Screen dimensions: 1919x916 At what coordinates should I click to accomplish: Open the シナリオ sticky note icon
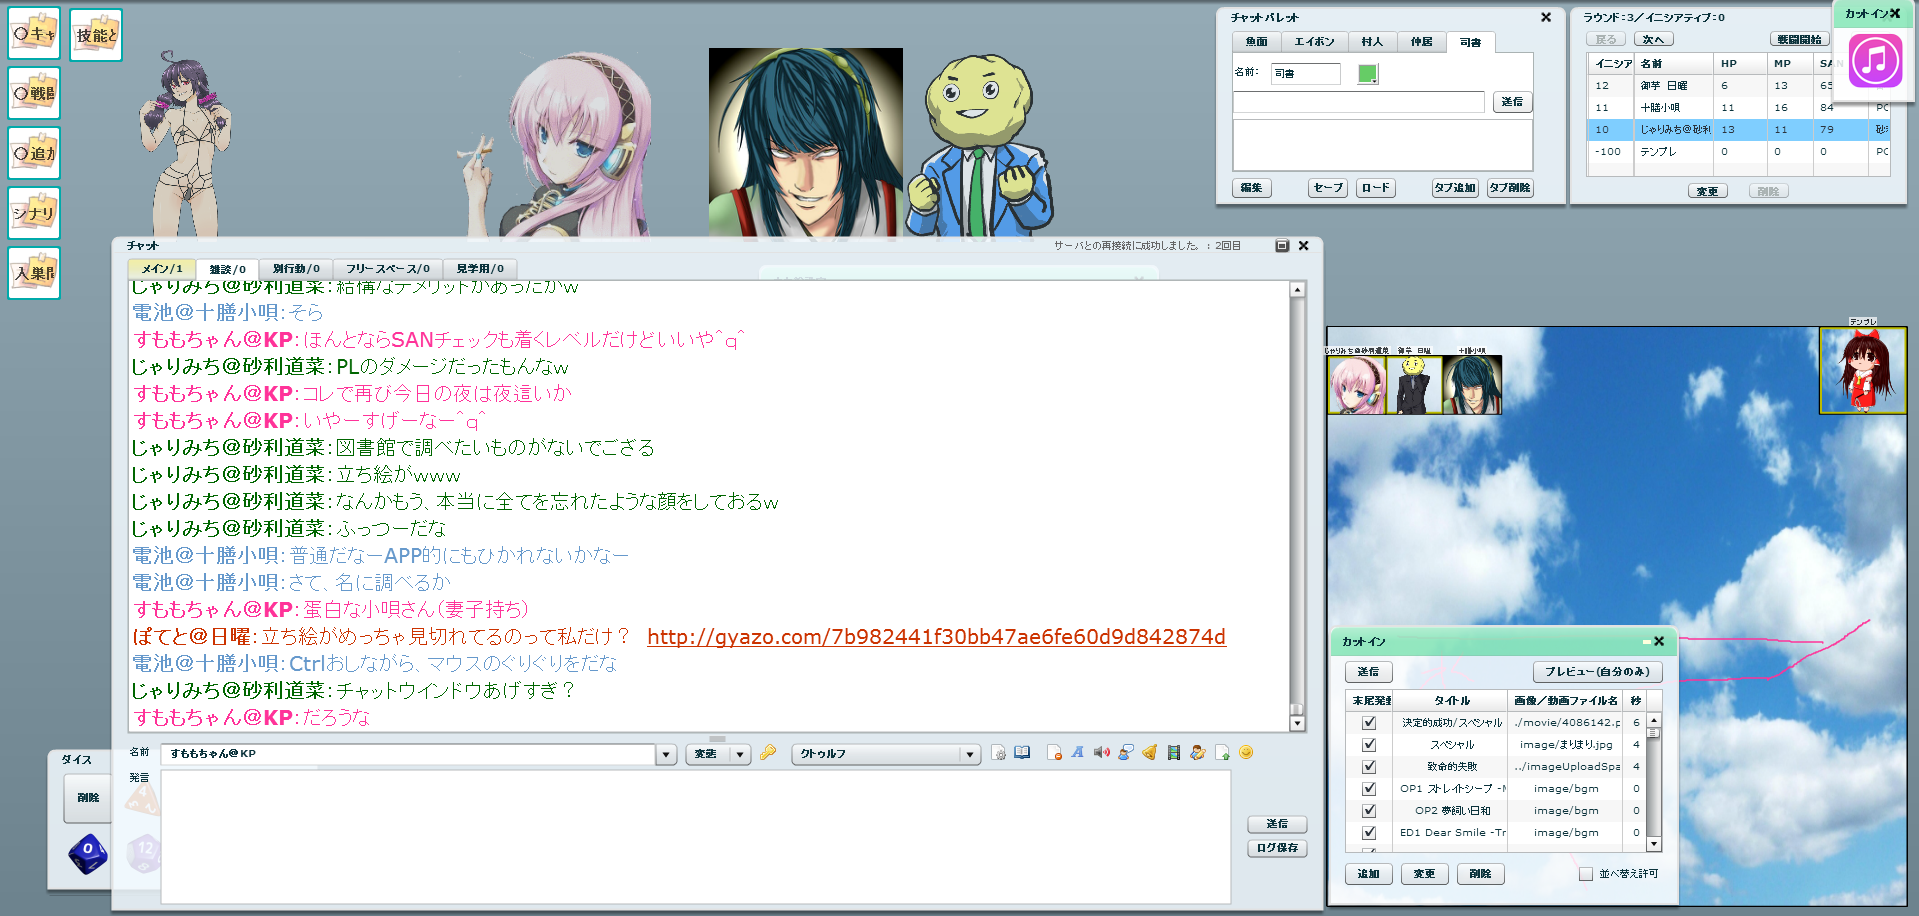click(34, 213)
